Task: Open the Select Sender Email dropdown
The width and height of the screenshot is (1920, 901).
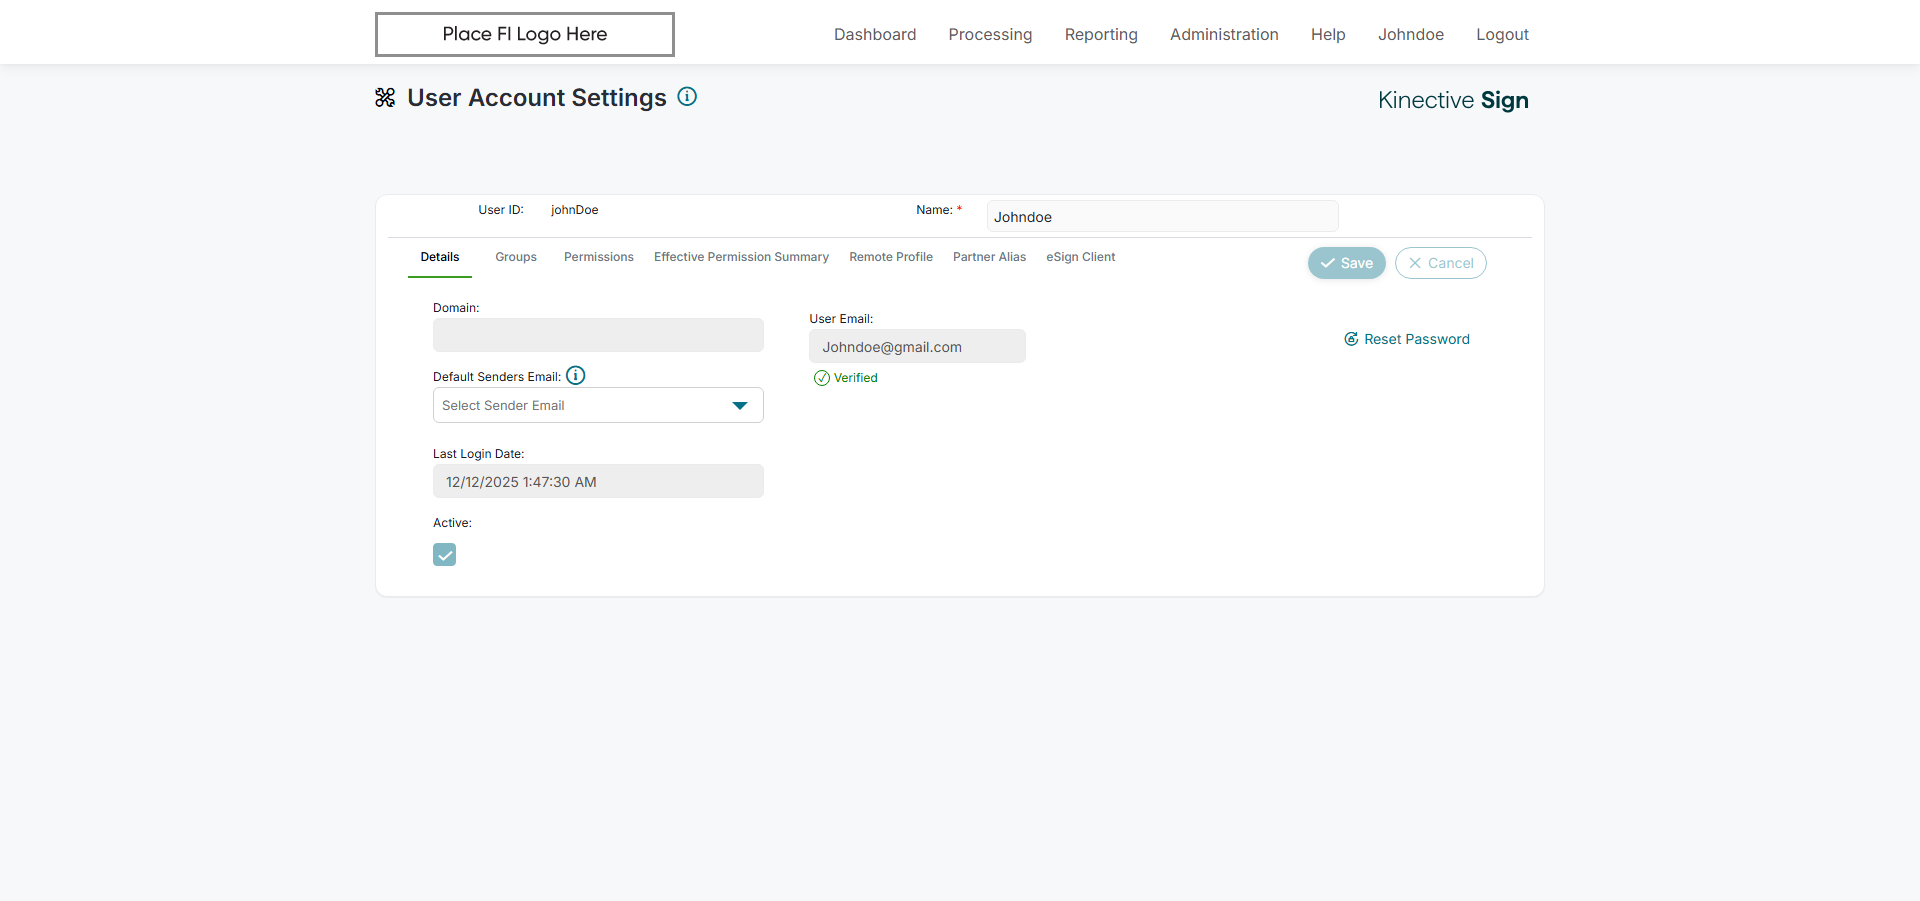Action: click(598, 405)
